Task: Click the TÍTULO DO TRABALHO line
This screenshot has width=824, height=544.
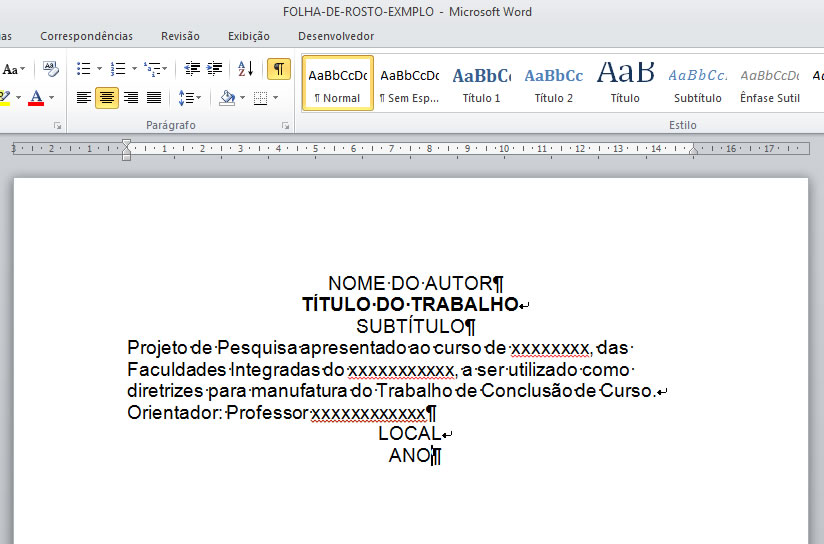Action: 415,304
